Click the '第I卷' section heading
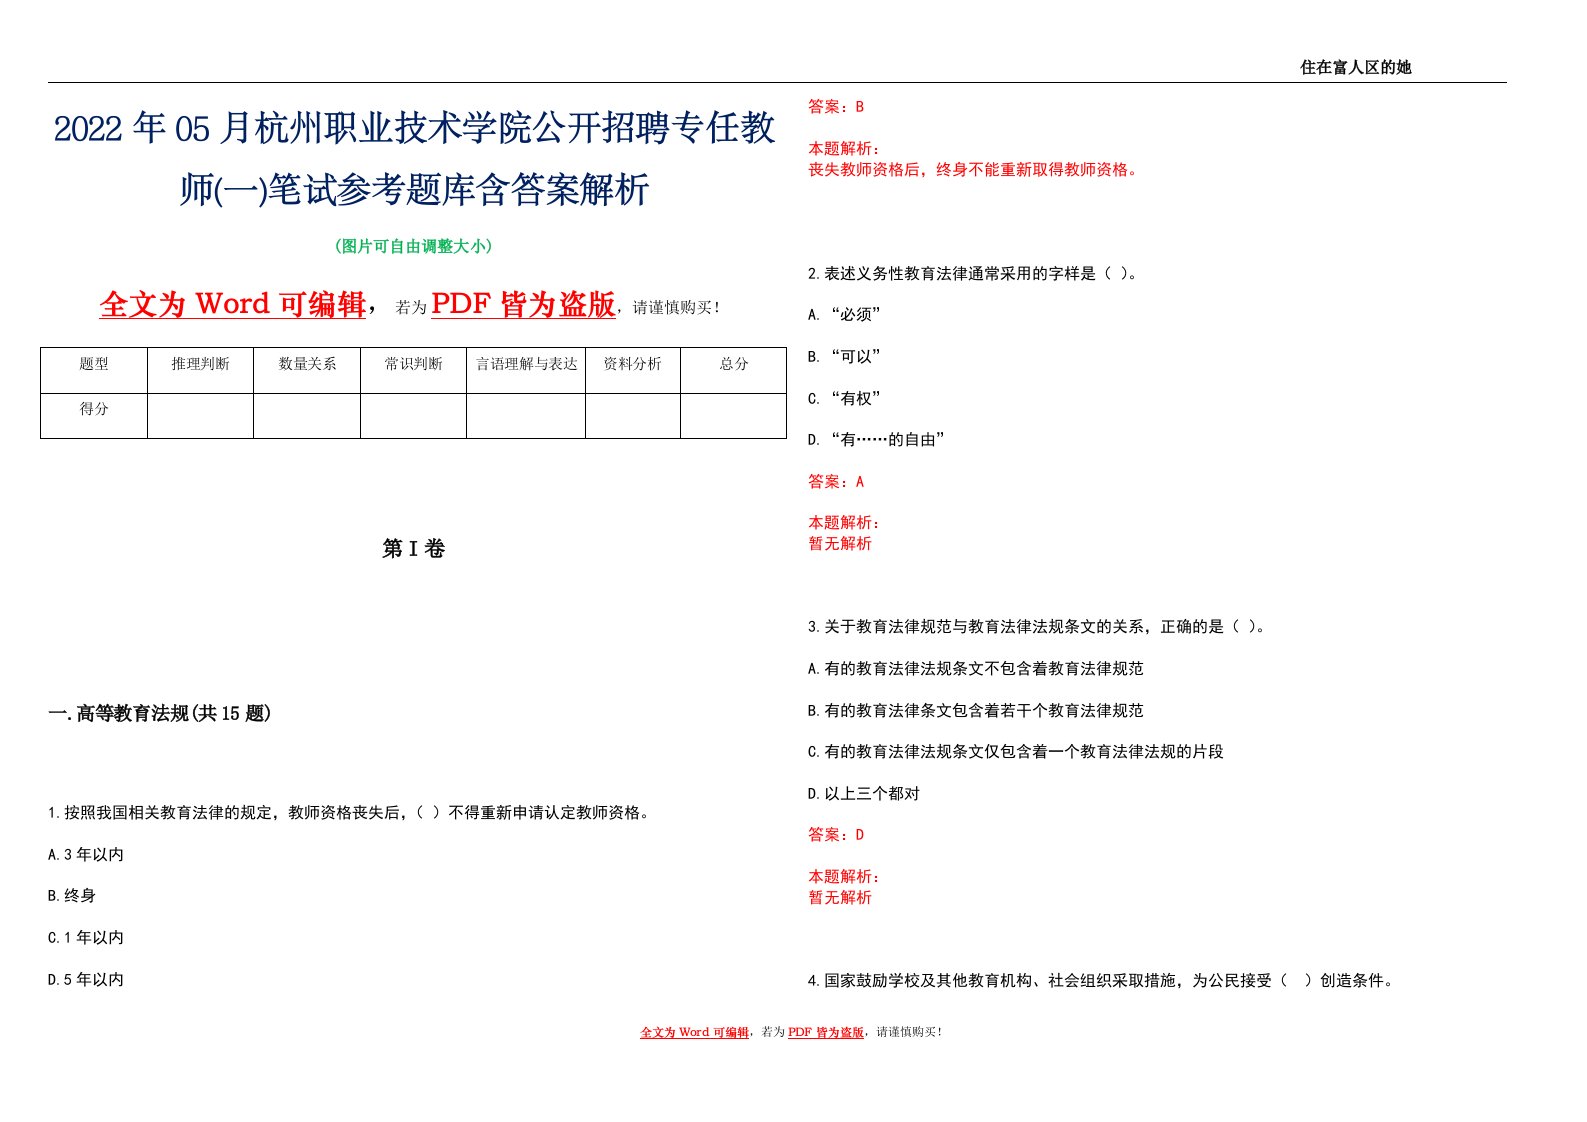The image size is (1587, 1122). click(414, 548)
